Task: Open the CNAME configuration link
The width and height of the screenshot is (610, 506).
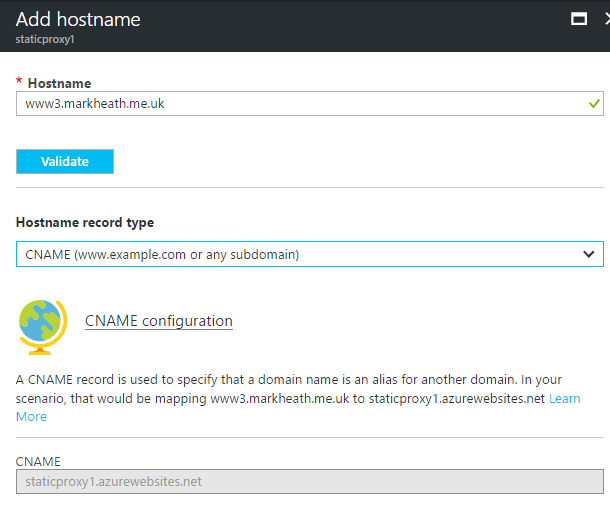Action: pos(159,321)
